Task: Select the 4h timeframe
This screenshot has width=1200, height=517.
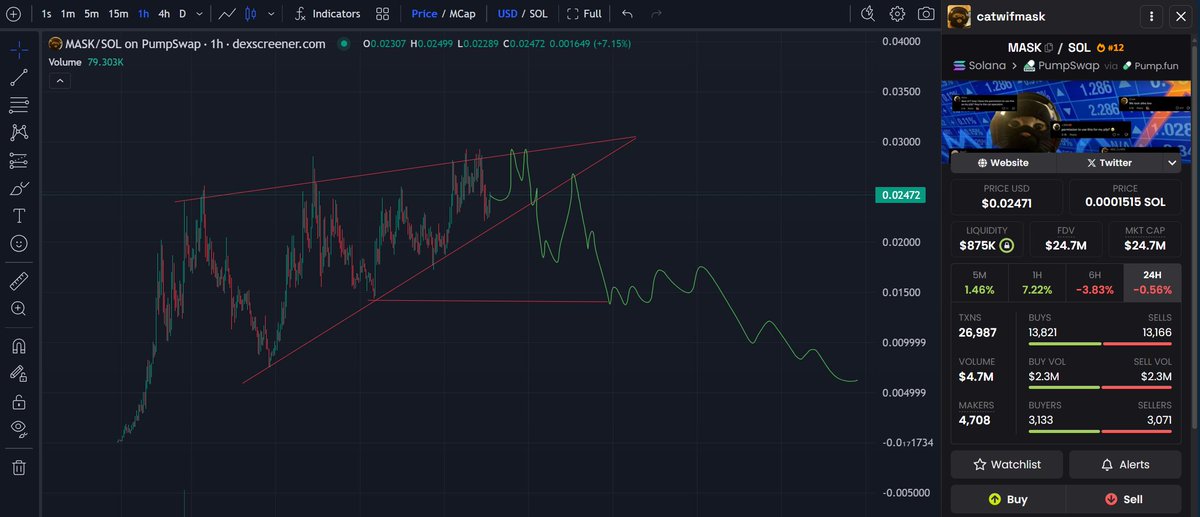Action: (164, 14)
